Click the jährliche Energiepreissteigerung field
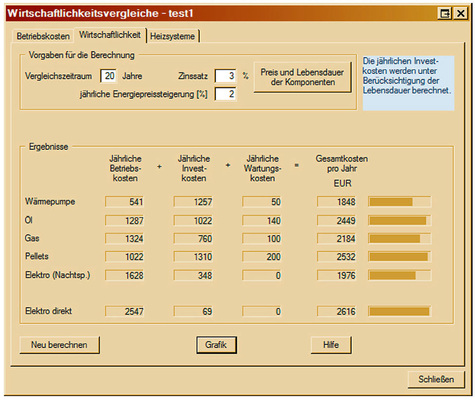 click(x=226, y=94)
